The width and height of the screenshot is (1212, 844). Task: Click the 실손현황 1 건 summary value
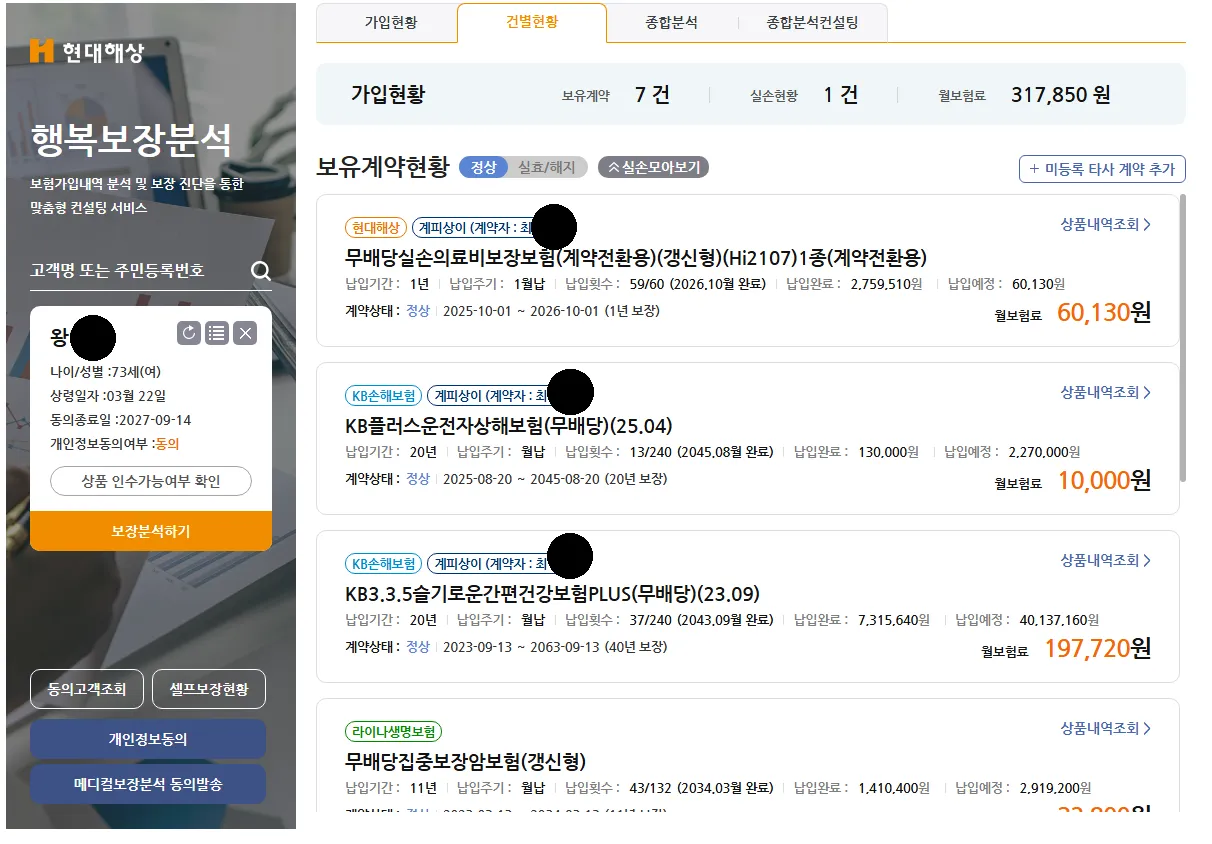[841, 95]
